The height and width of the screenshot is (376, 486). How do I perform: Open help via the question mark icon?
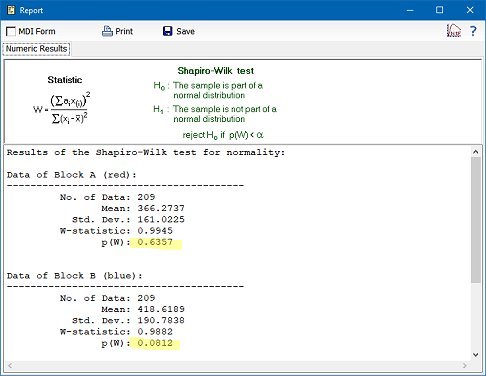point(473,31)
